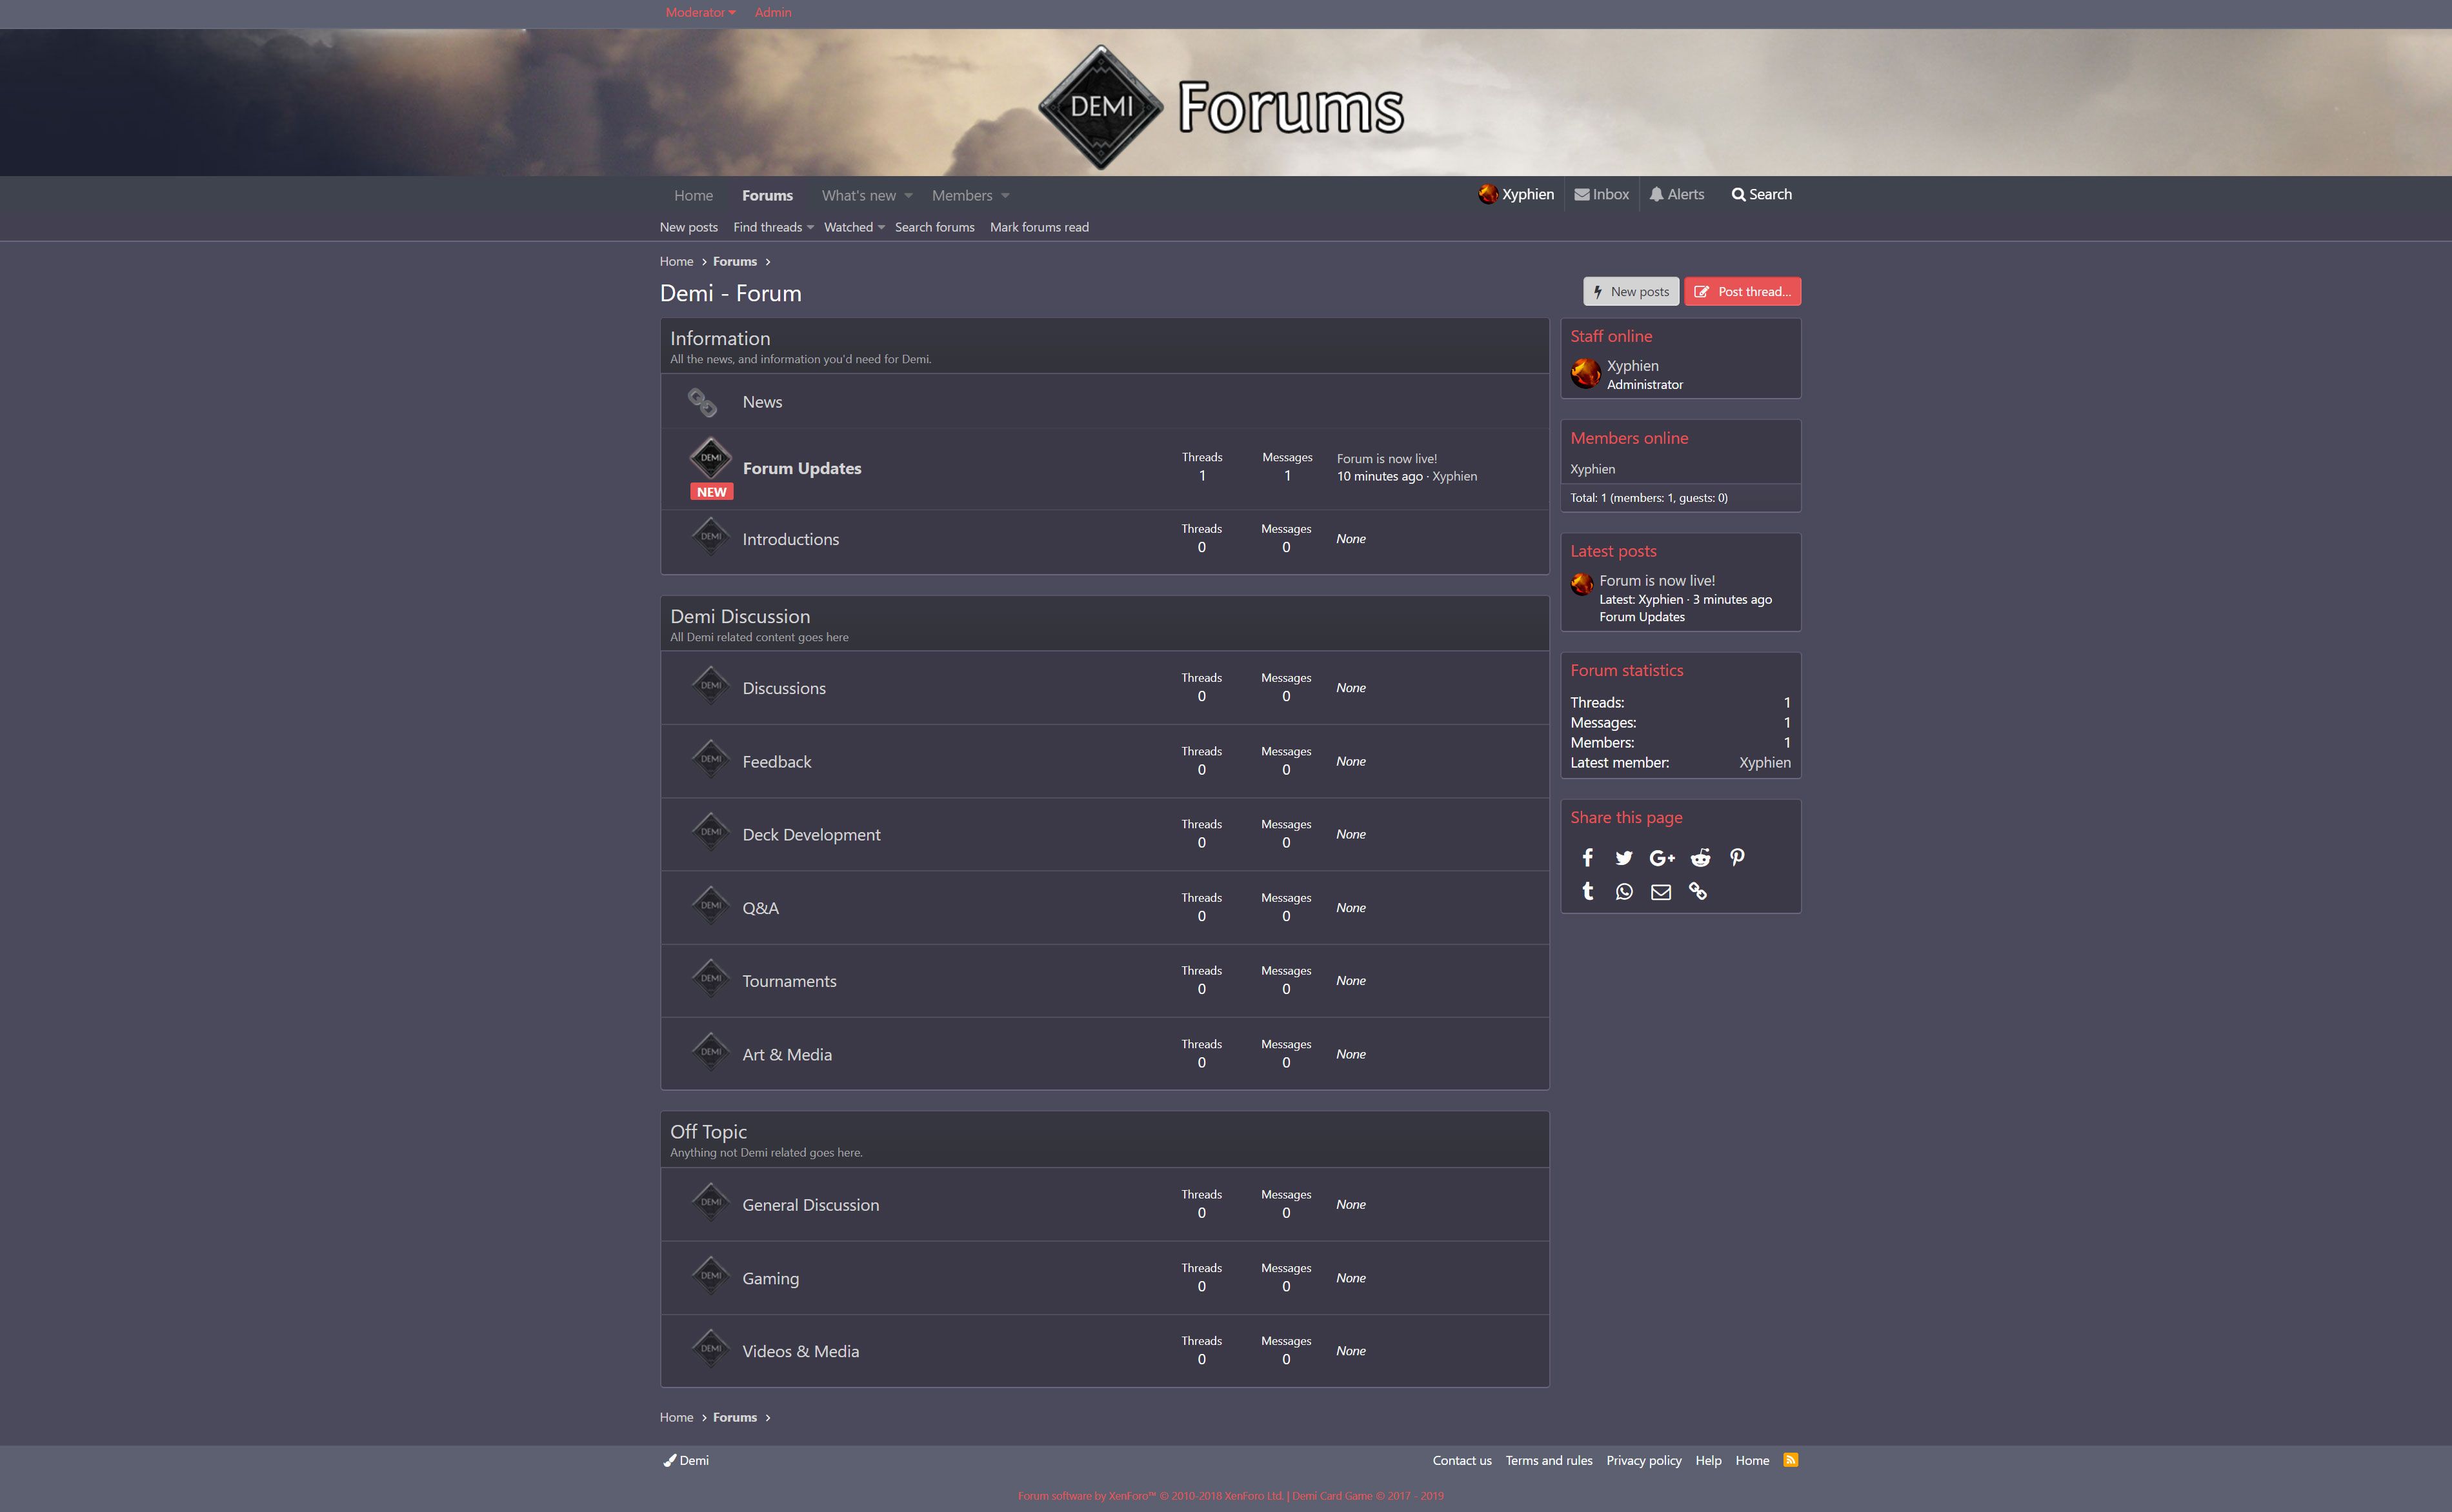Screen dimensions: 2452x1512
Task: Click the Demi diamond logo icon in header
Action: tap(1098, 106)
